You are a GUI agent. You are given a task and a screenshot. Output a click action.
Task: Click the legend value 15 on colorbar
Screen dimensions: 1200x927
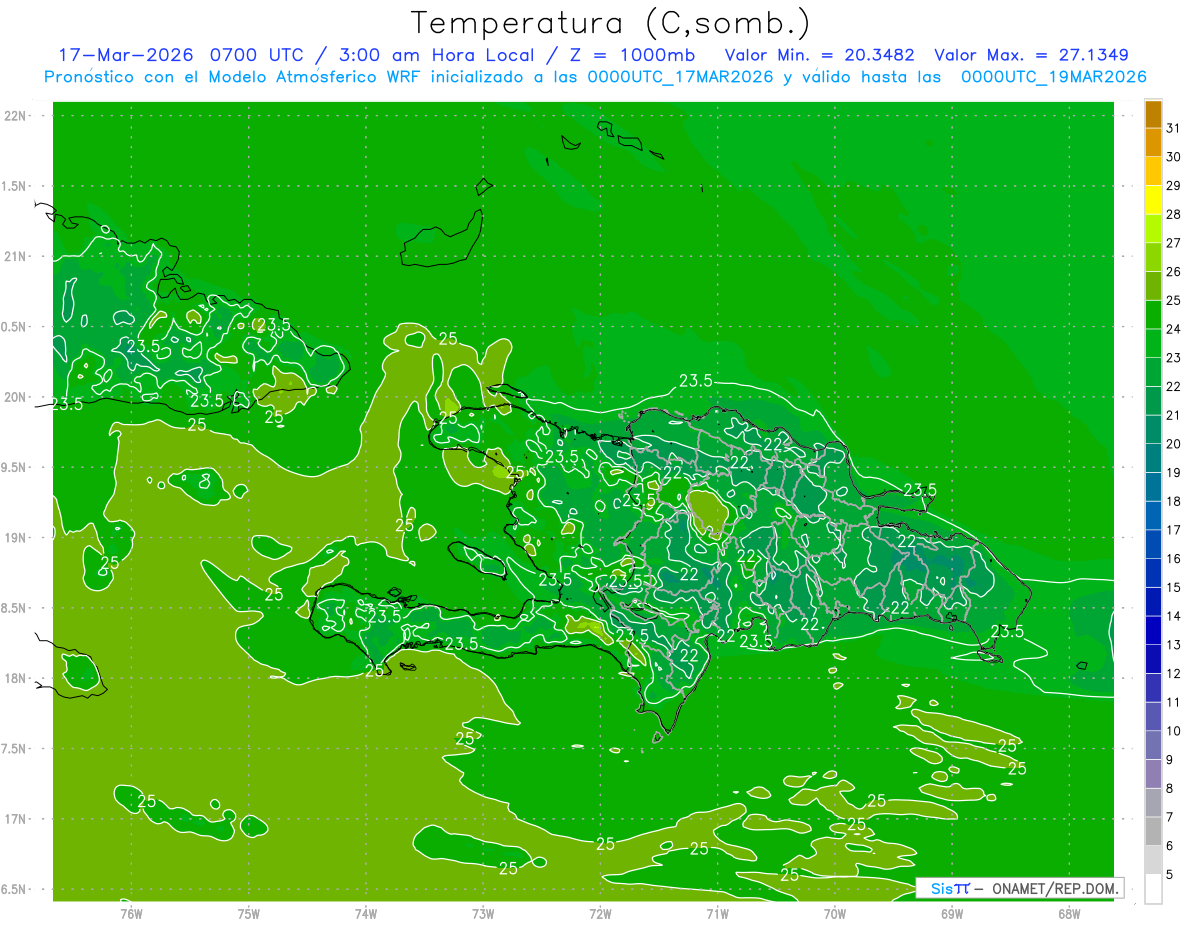click(1174, 587)
